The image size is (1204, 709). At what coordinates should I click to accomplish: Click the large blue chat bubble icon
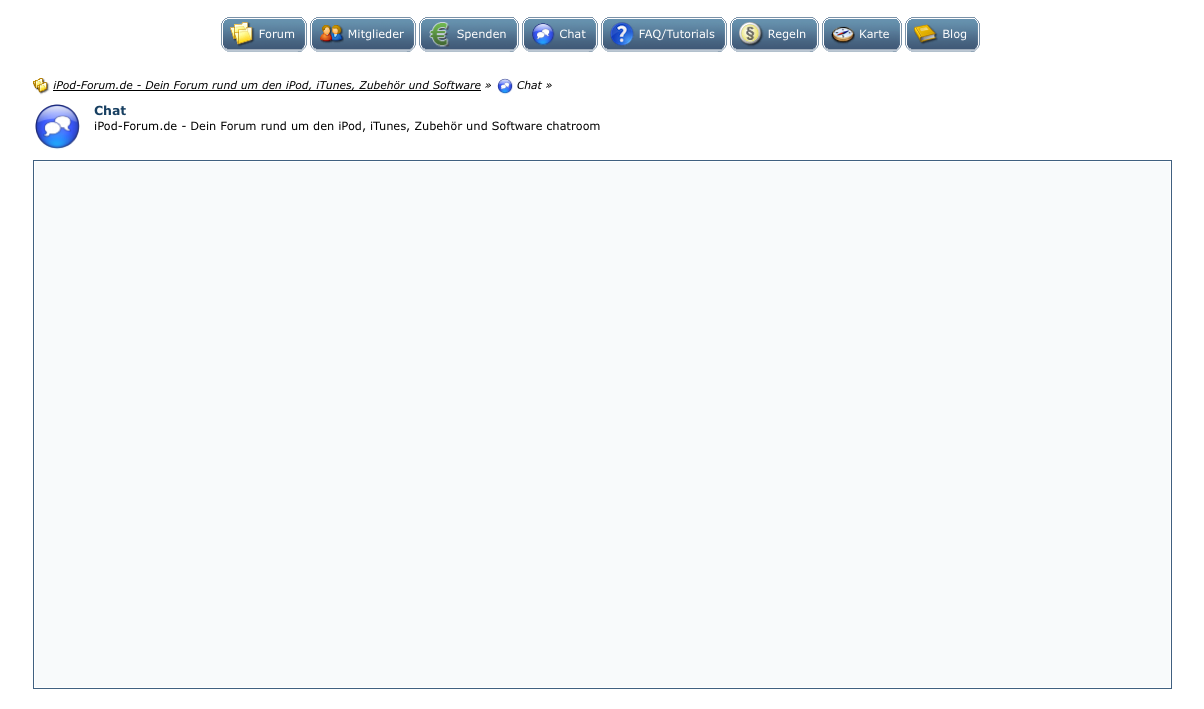(57, 127)
